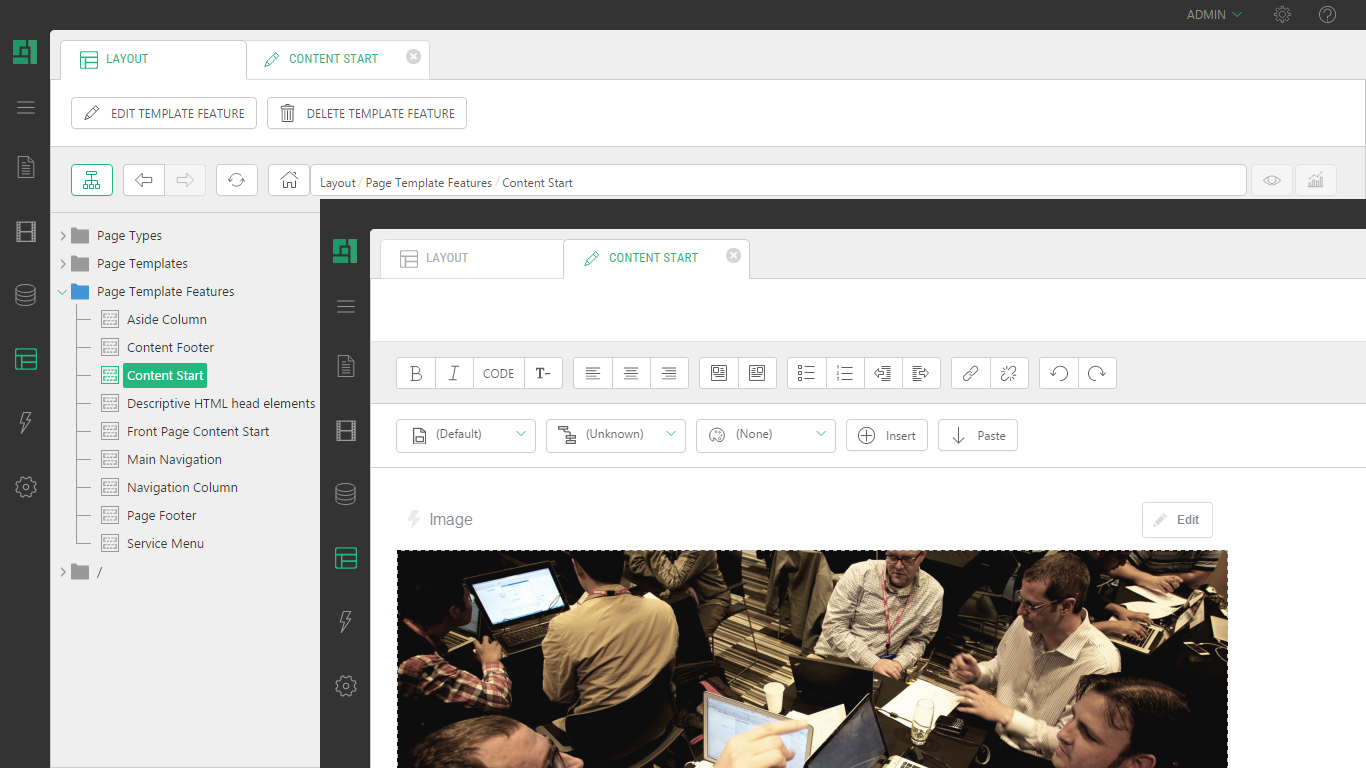This screenshot has height=768, width=1366.
Task: Insert bulleted list
Action: tap(807, 373)
